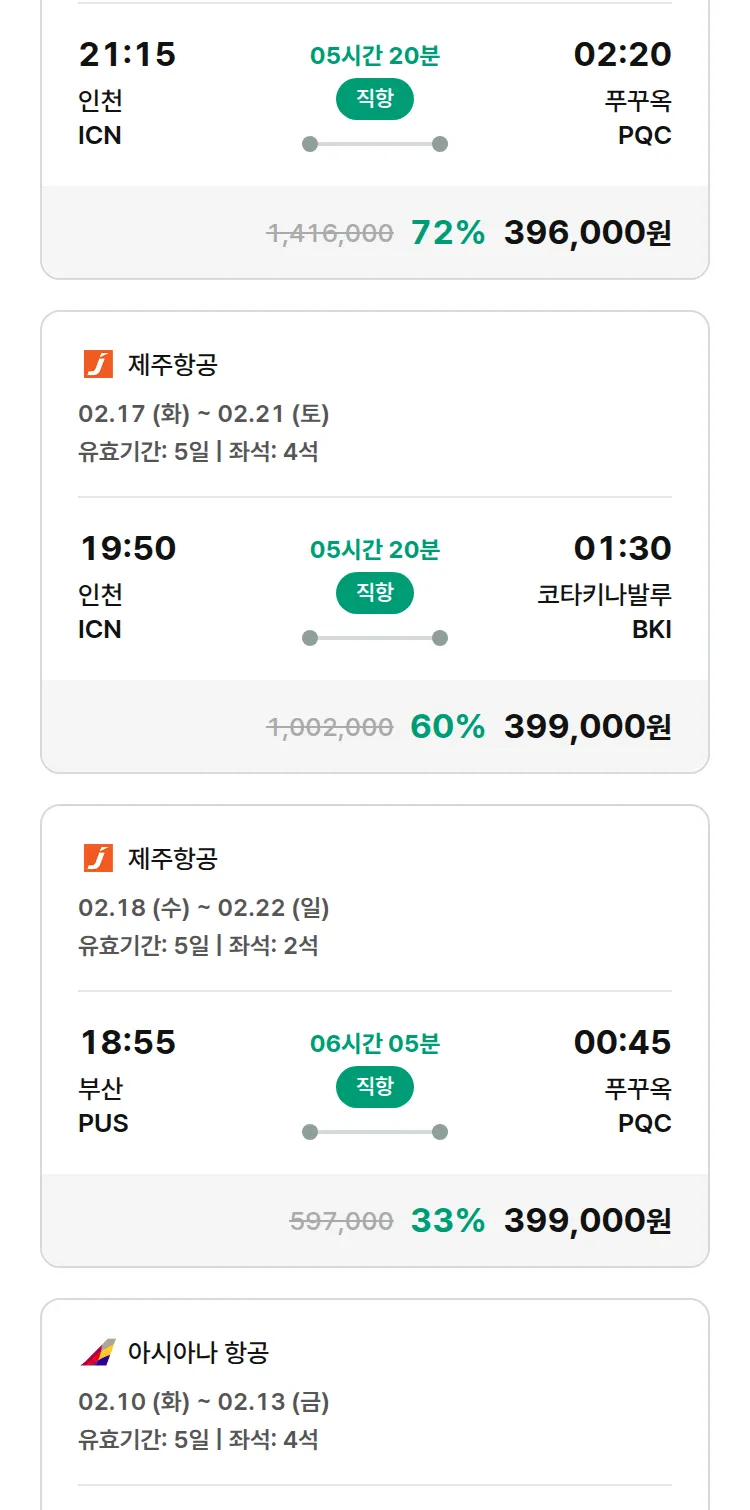The width and height of the screenshot is (750, 1510).
Task: Select the 33% discount 399,000원 price
Action: point(587,1220)
